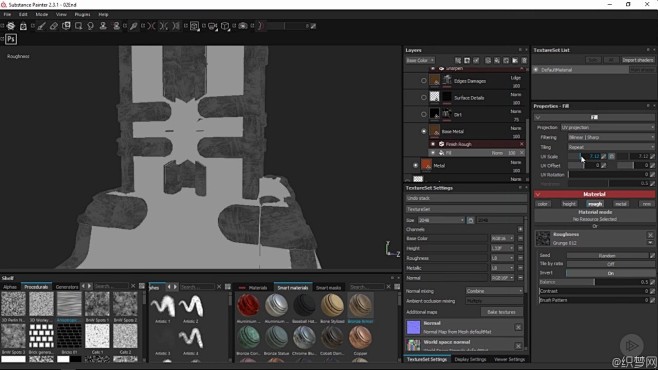Image resolution: width=658 pixels, height=370 pixels.
Task: Remove the Normal additional map
Action: tap(518, 327)
